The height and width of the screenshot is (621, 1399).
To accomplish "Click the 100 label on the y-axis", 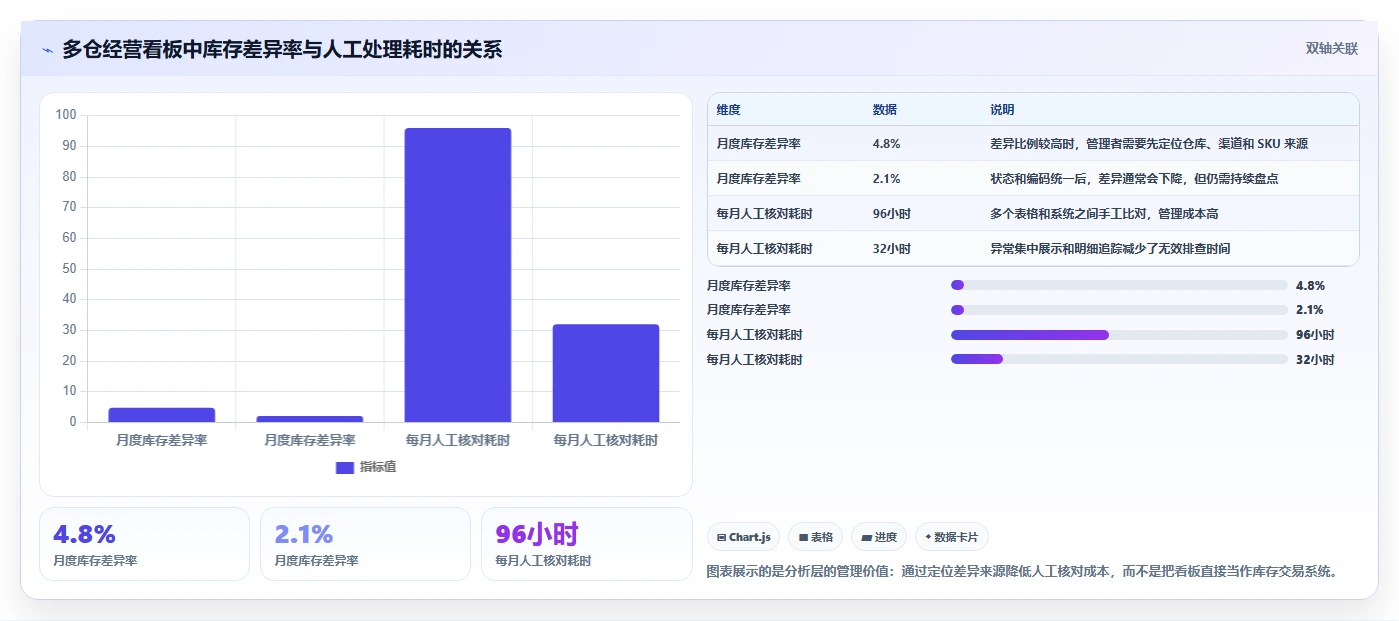I will [x=66, y=115].
